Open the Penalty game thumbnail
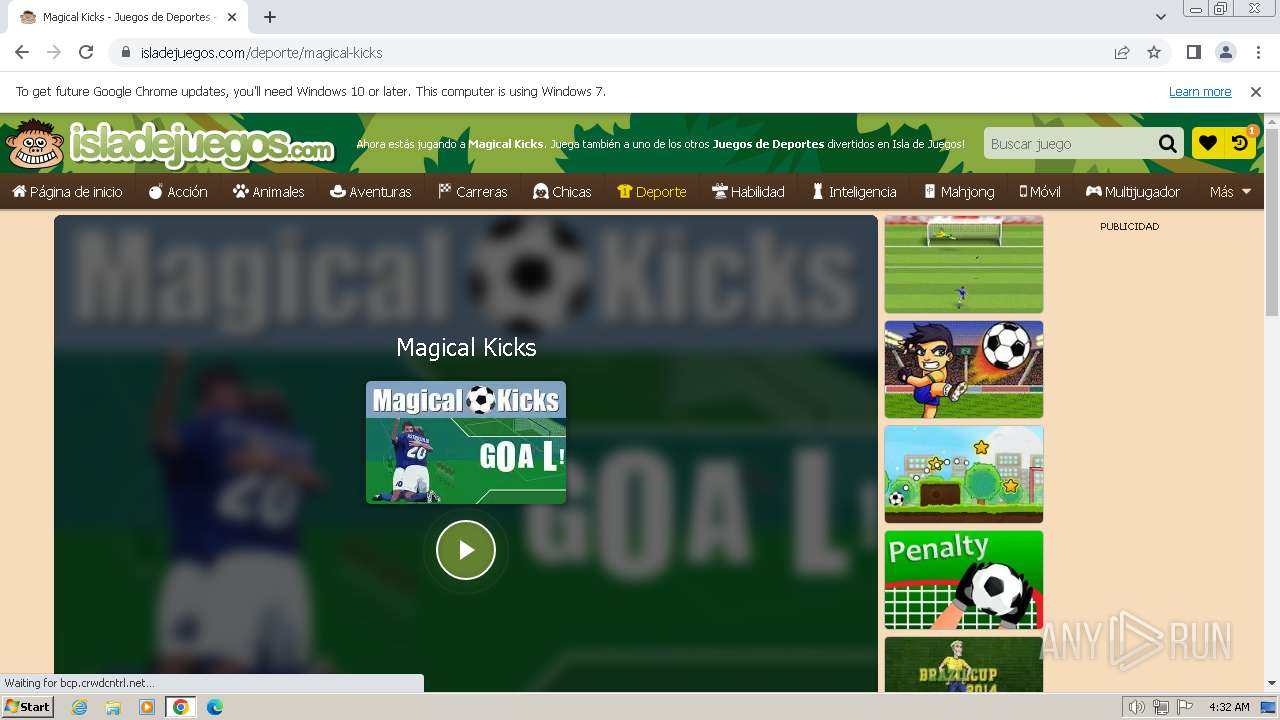The width and height of the screenshot is (1280, 720). (964, 579)
